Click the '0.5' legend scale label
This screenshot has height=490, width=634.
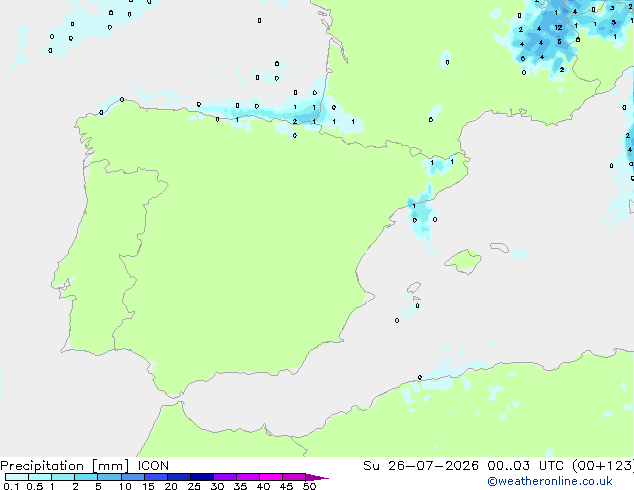point(35,486)
